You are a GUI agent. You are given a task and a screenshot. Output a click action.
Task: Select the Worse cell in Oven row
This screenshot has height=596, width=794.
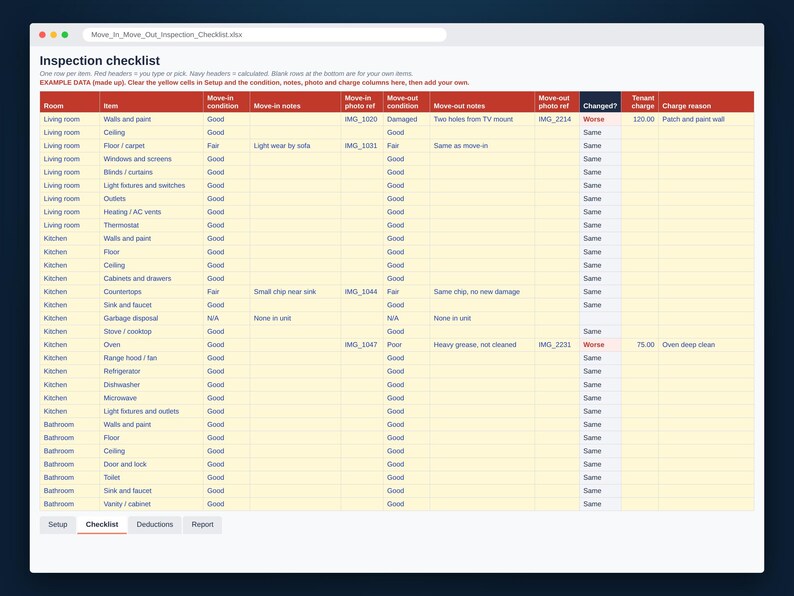pos(600,344)
